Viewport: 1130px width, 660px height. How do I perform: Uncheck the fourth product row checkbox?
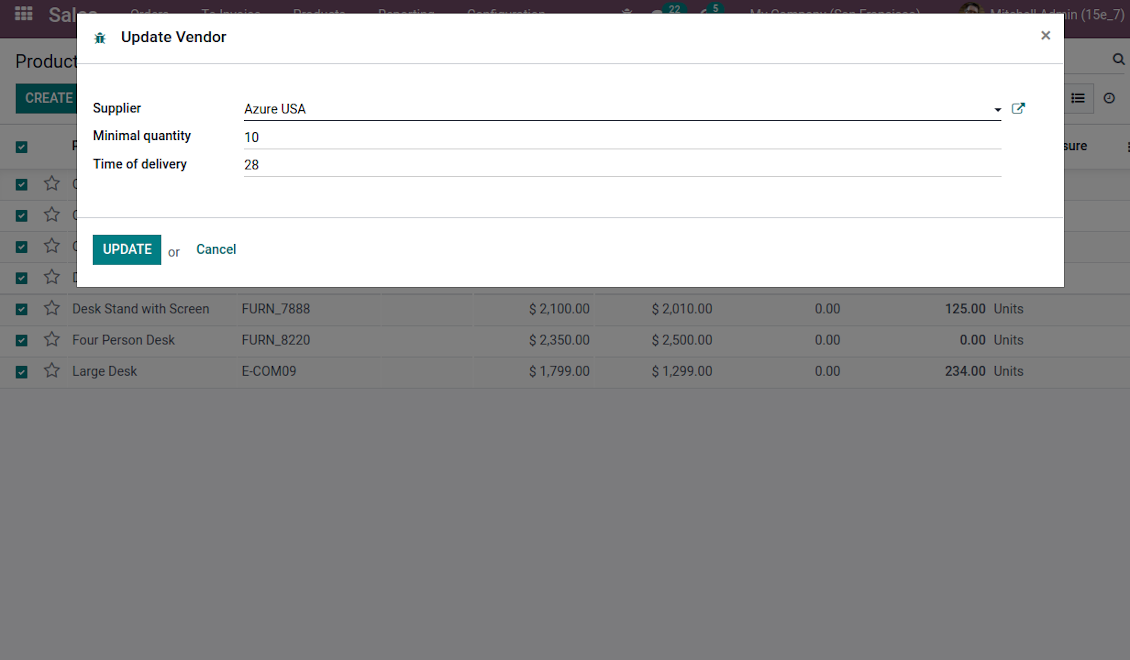click(22, 278)
